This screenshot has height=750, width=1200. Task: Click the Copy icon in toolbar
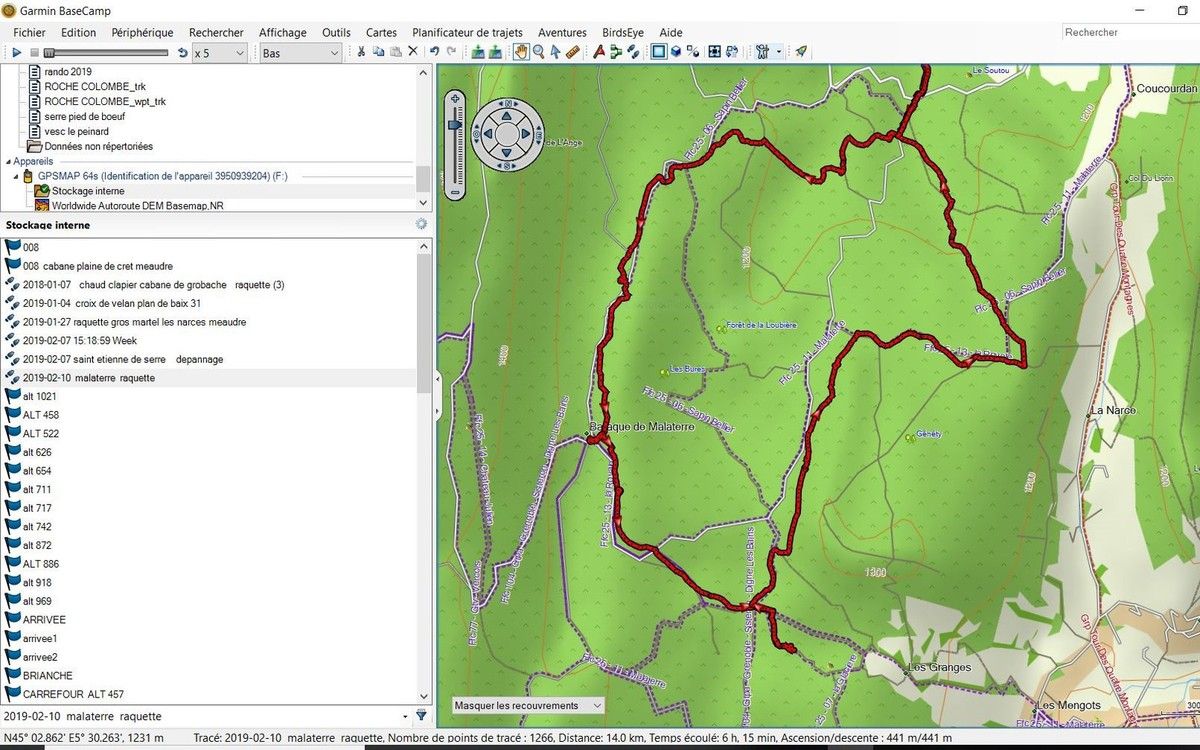(x=378, y=52)
